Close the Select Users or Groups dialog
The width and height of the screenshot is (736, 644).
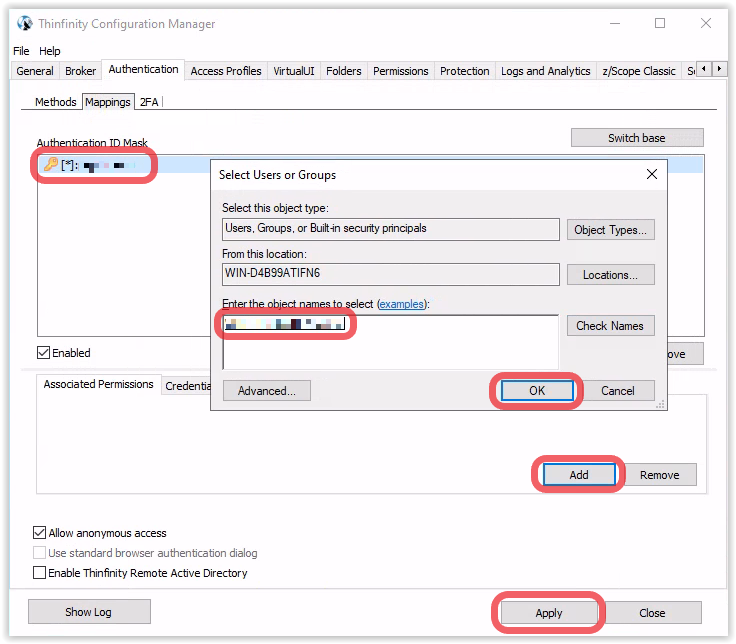[x=652, y=175]
